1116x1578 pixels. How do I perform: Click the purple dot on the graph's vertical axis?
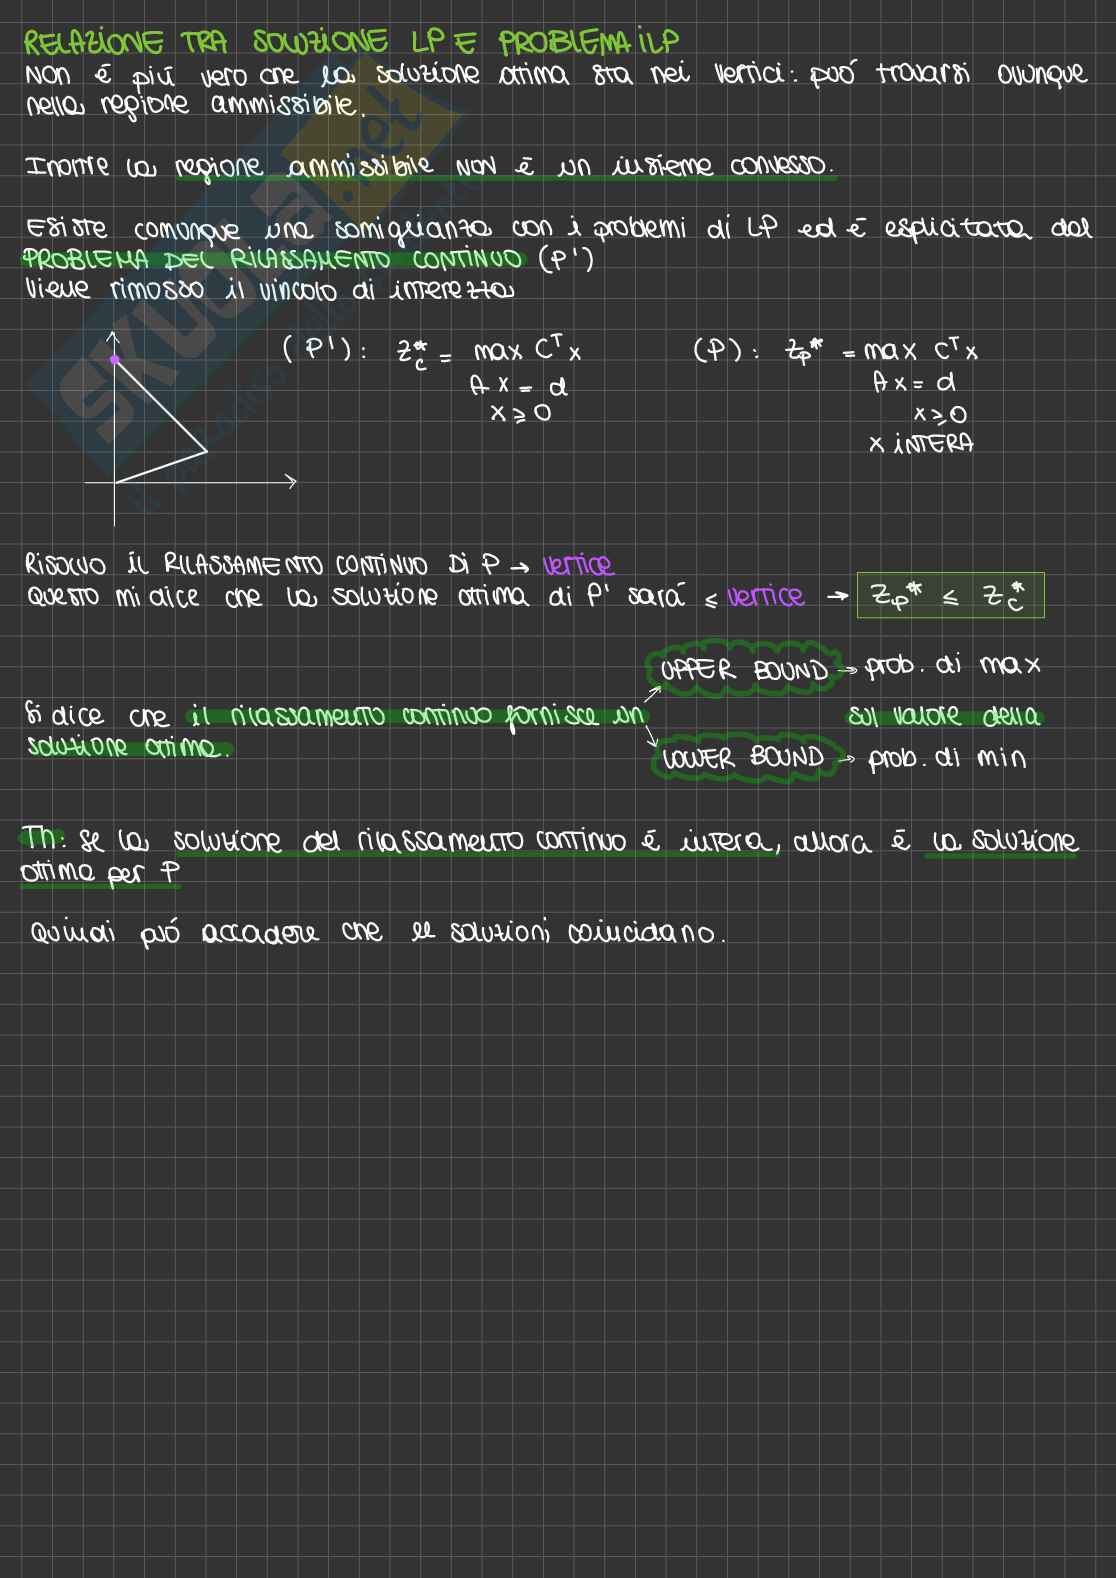point(114,359)
